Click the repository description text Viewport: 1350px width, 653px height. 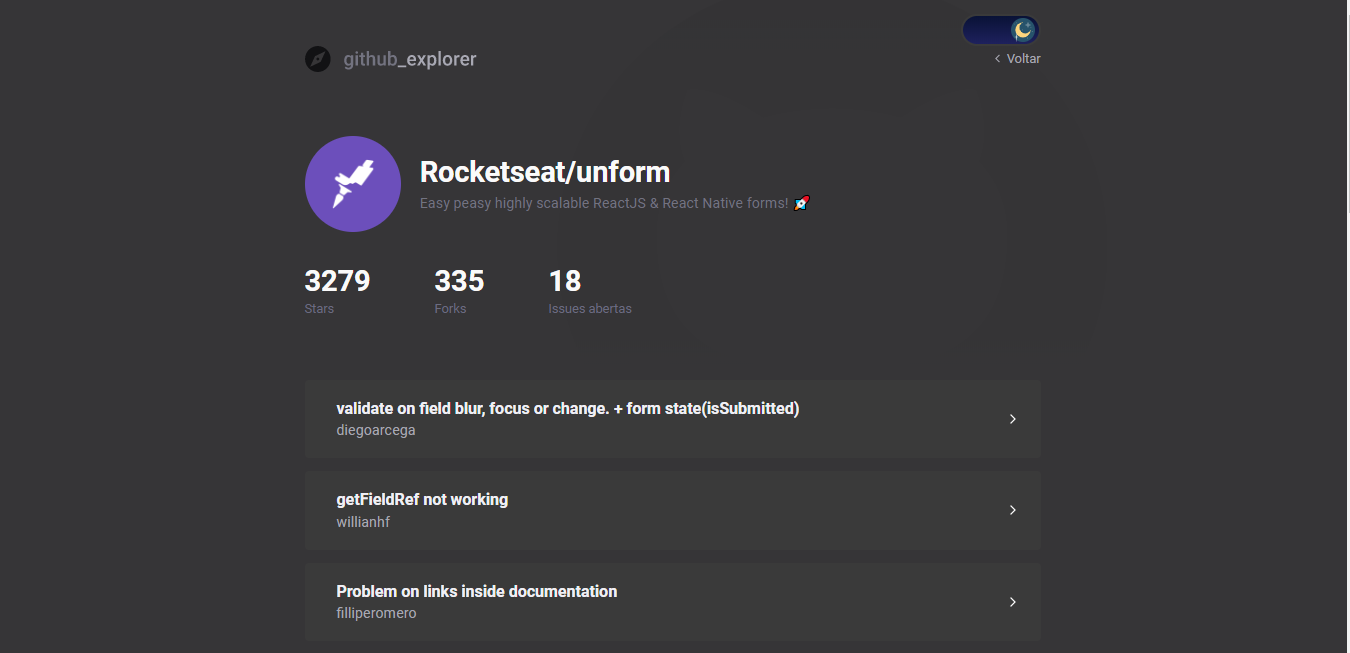coord(615,203)
